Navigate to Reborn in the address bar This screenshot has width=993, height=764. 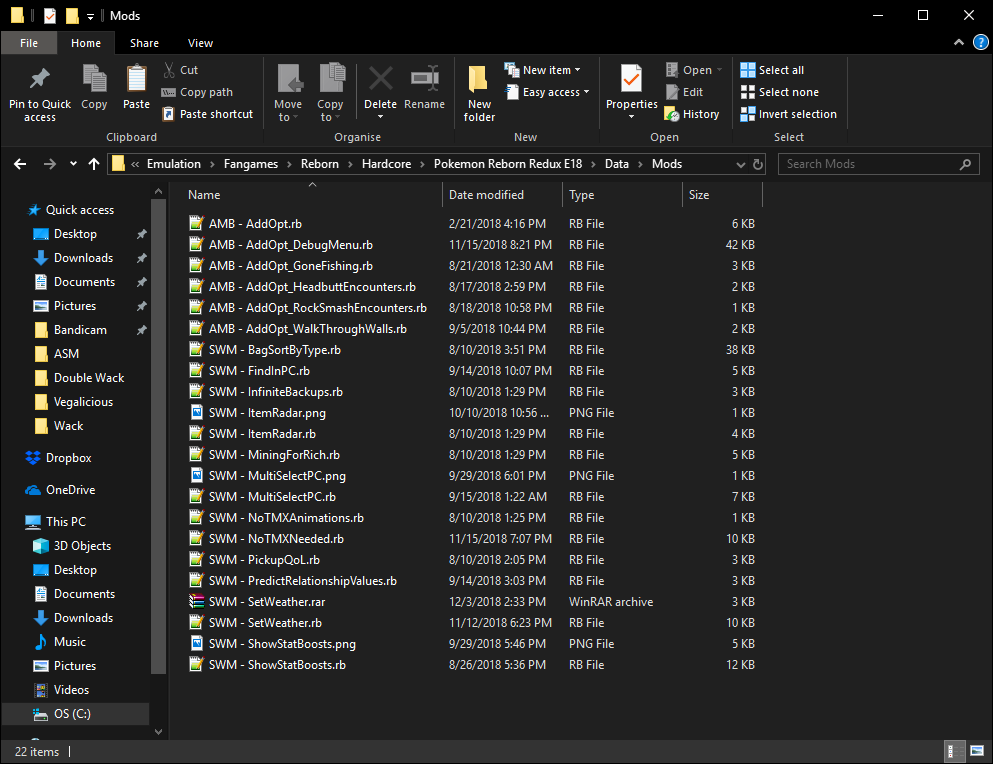tap(320, 164)
